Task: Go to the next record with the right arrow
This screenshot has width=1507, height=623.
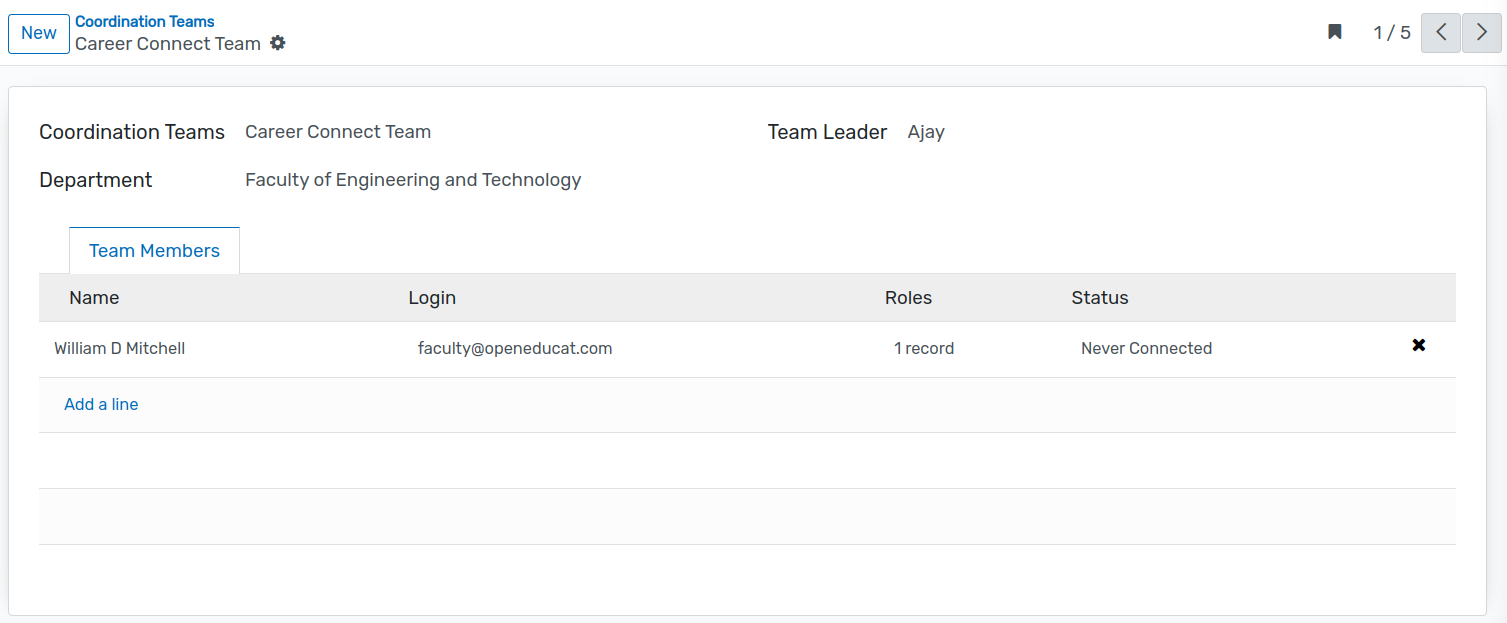Action: 1482,32
